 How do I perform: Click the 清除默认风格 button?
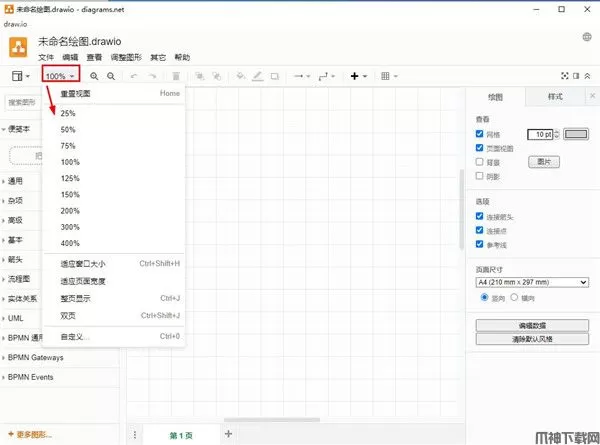(531, 339)
